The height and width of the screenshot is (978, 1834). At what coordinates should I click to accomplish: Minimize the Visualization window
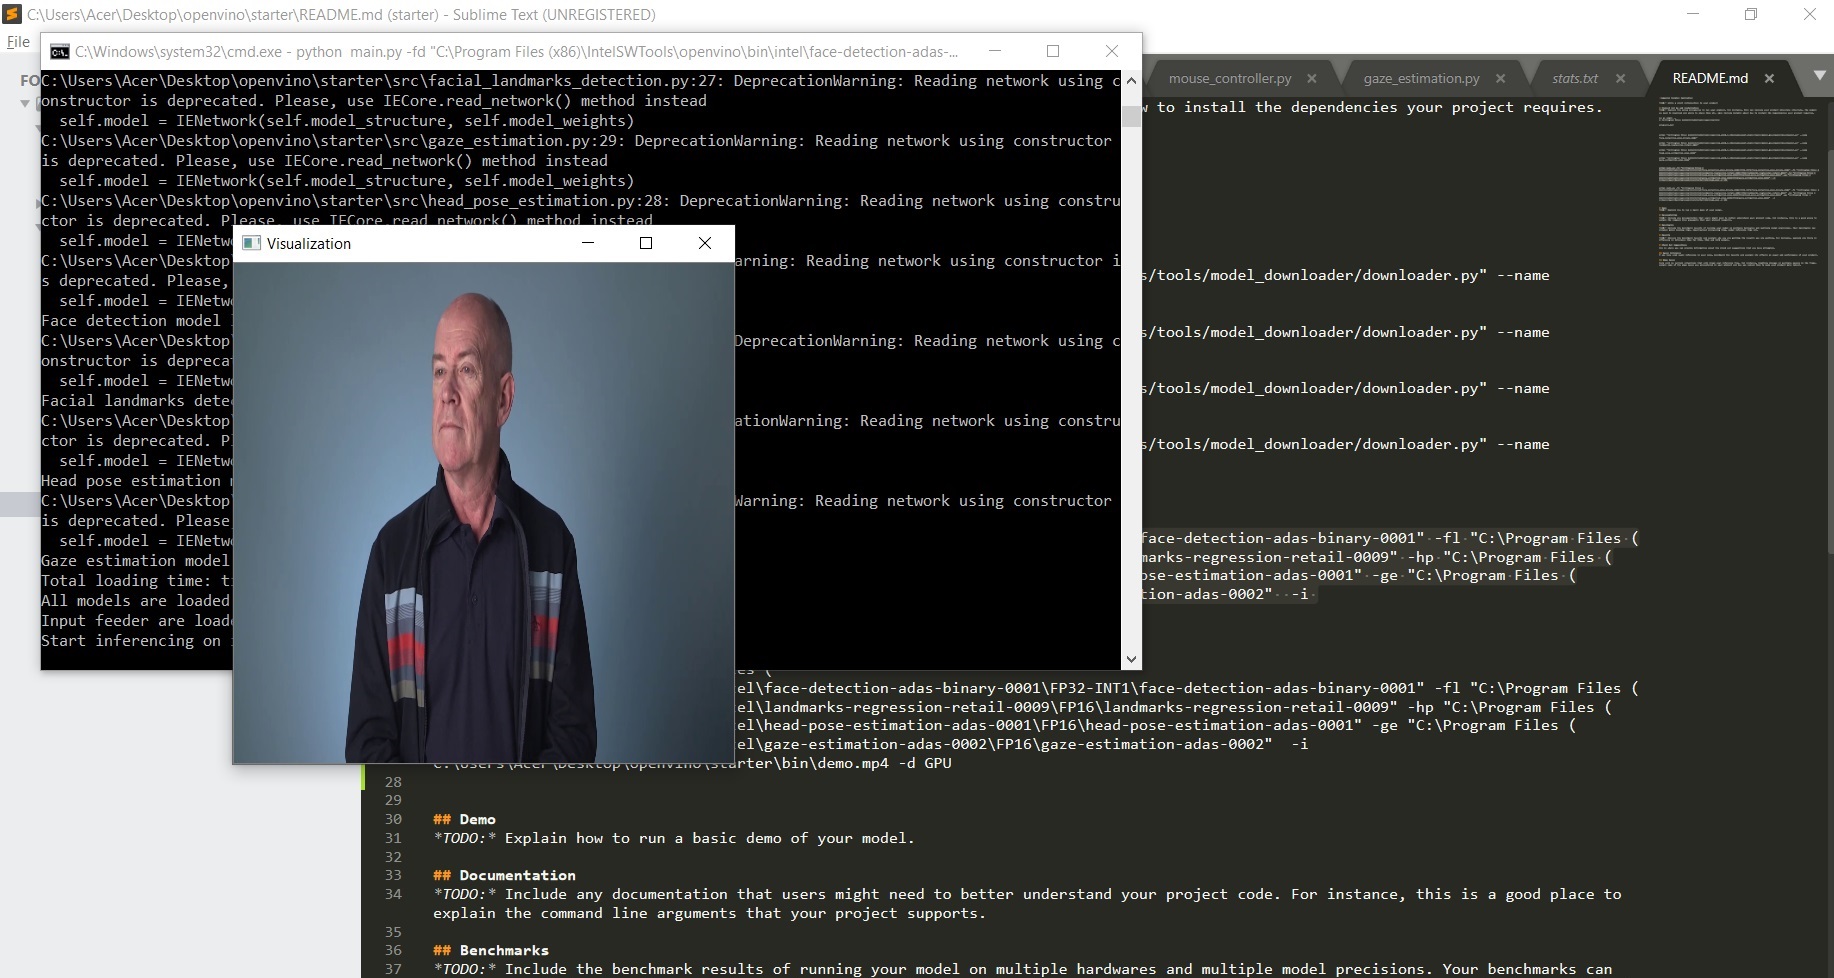(588, 243)
